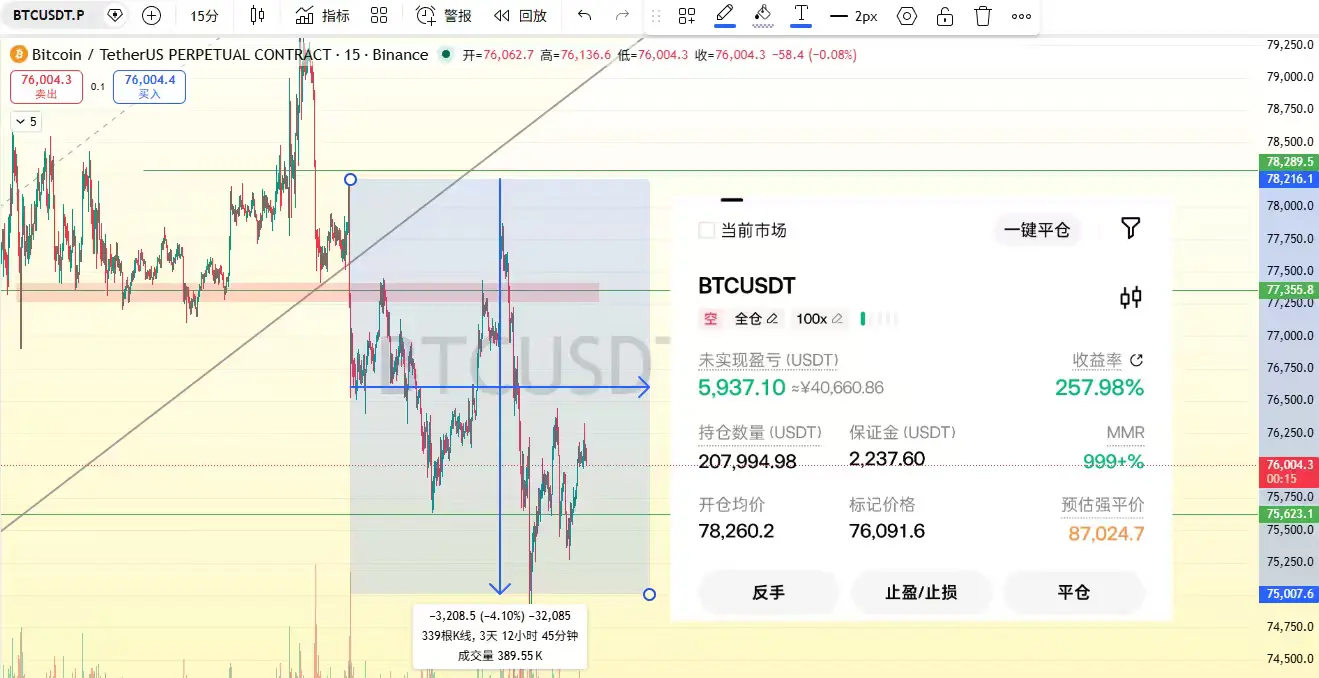Screen dimensions: 1319x678
Task: Open chart via candlestick icon beside BTCUSDT
Action: tap(1131, 297)
